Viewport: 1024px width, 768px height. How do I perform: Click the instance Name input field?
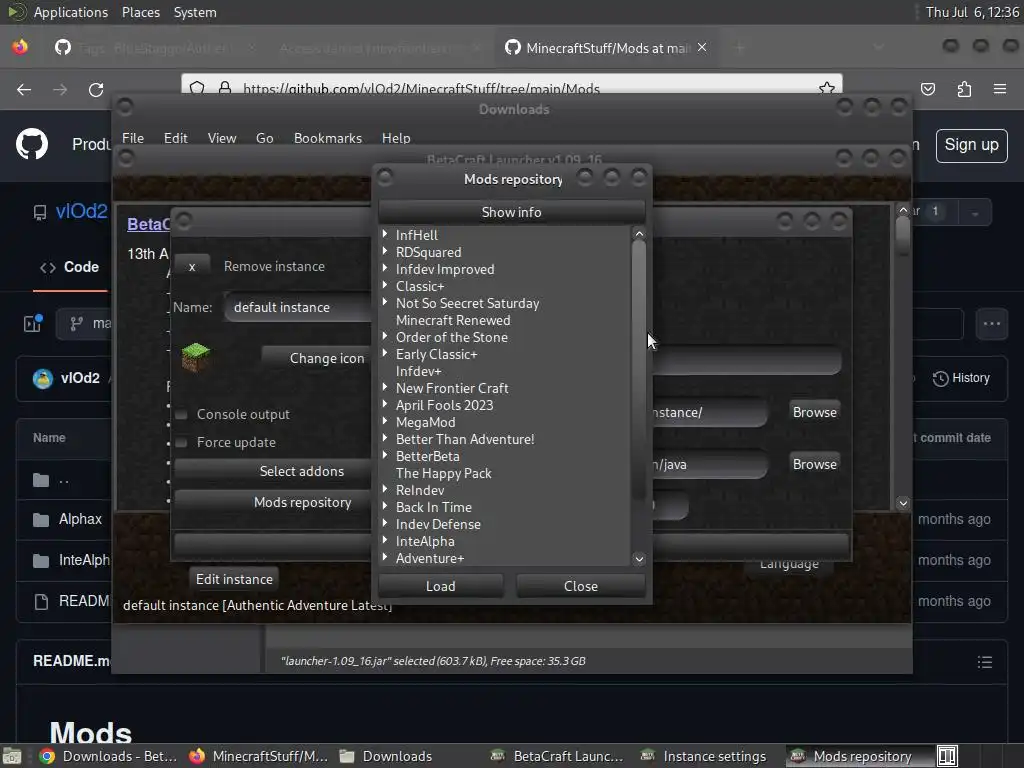click(x=298, y=307)
